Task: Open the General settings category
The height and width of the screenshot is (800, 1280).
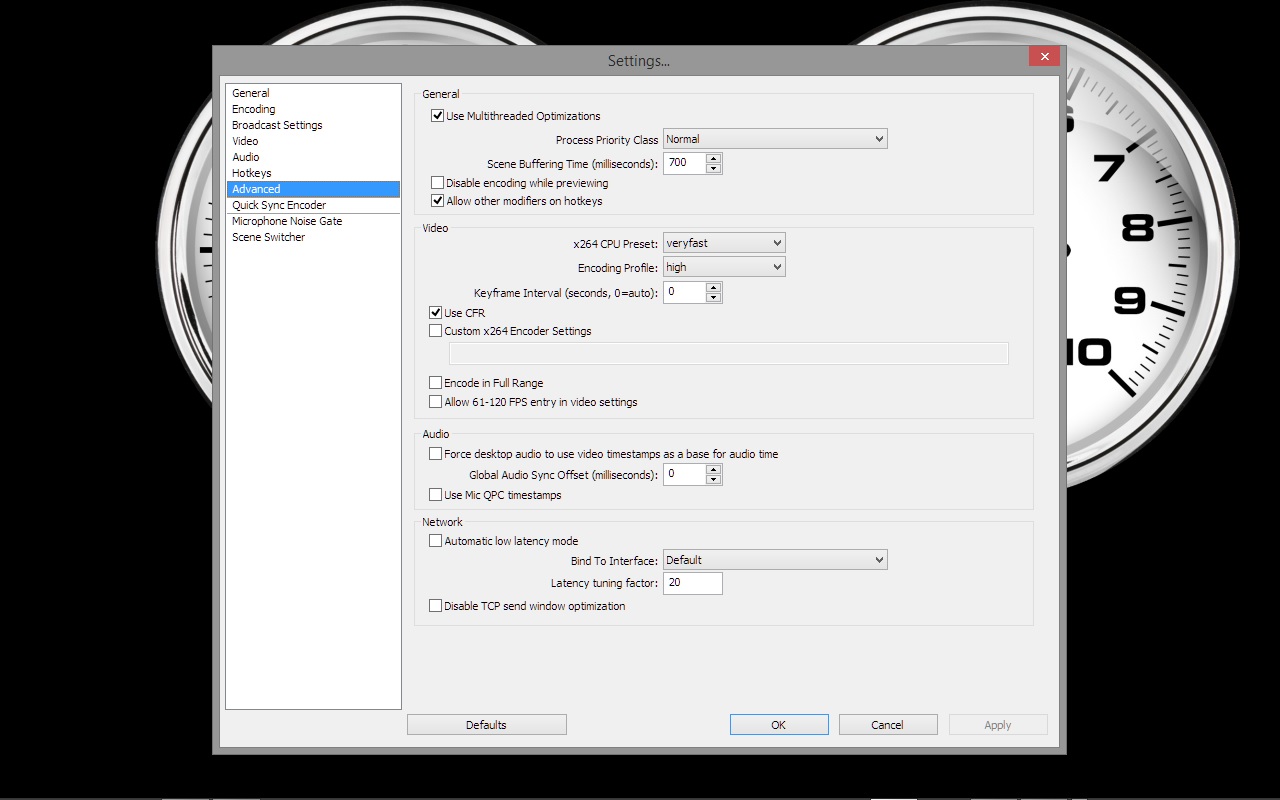Action: click(312, 93)
